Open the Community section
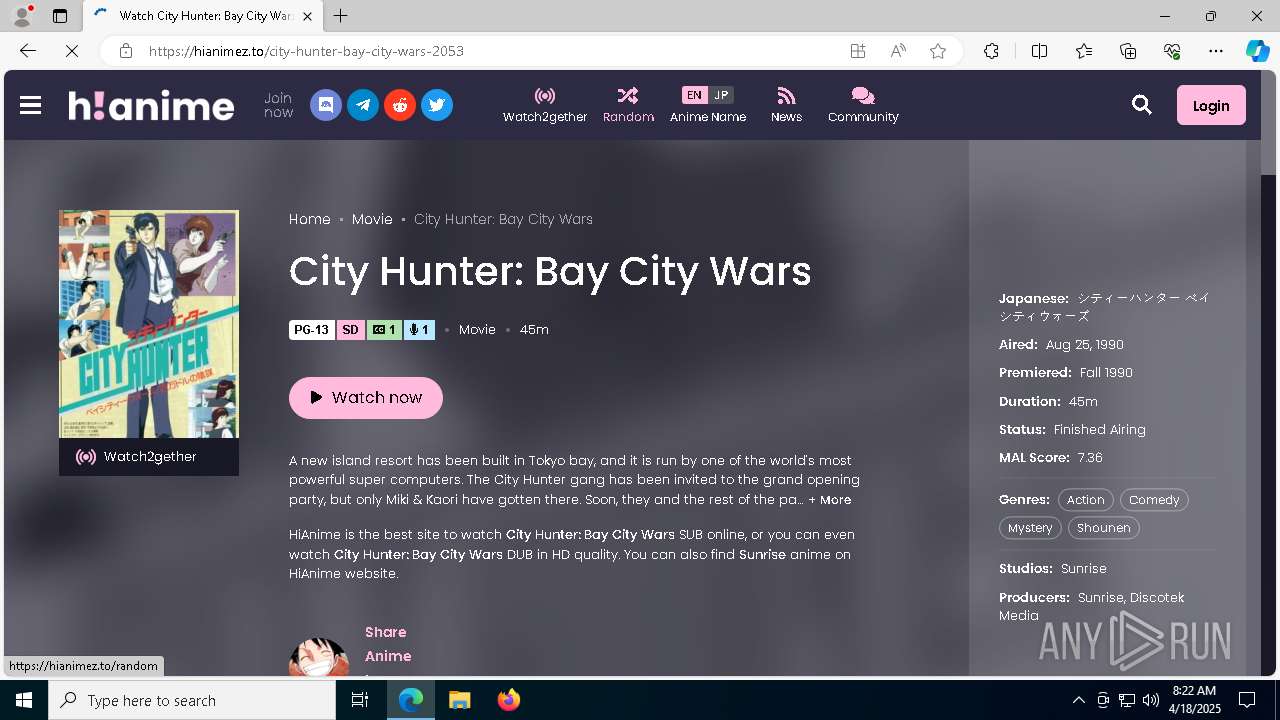The height and width of the screenshot is (720, 1280). [x=863, y=105]
